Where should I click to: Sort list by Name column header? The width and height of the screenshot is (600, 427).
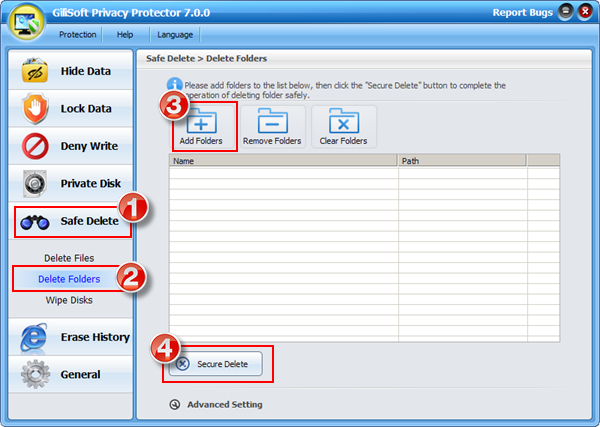point(283,161)
